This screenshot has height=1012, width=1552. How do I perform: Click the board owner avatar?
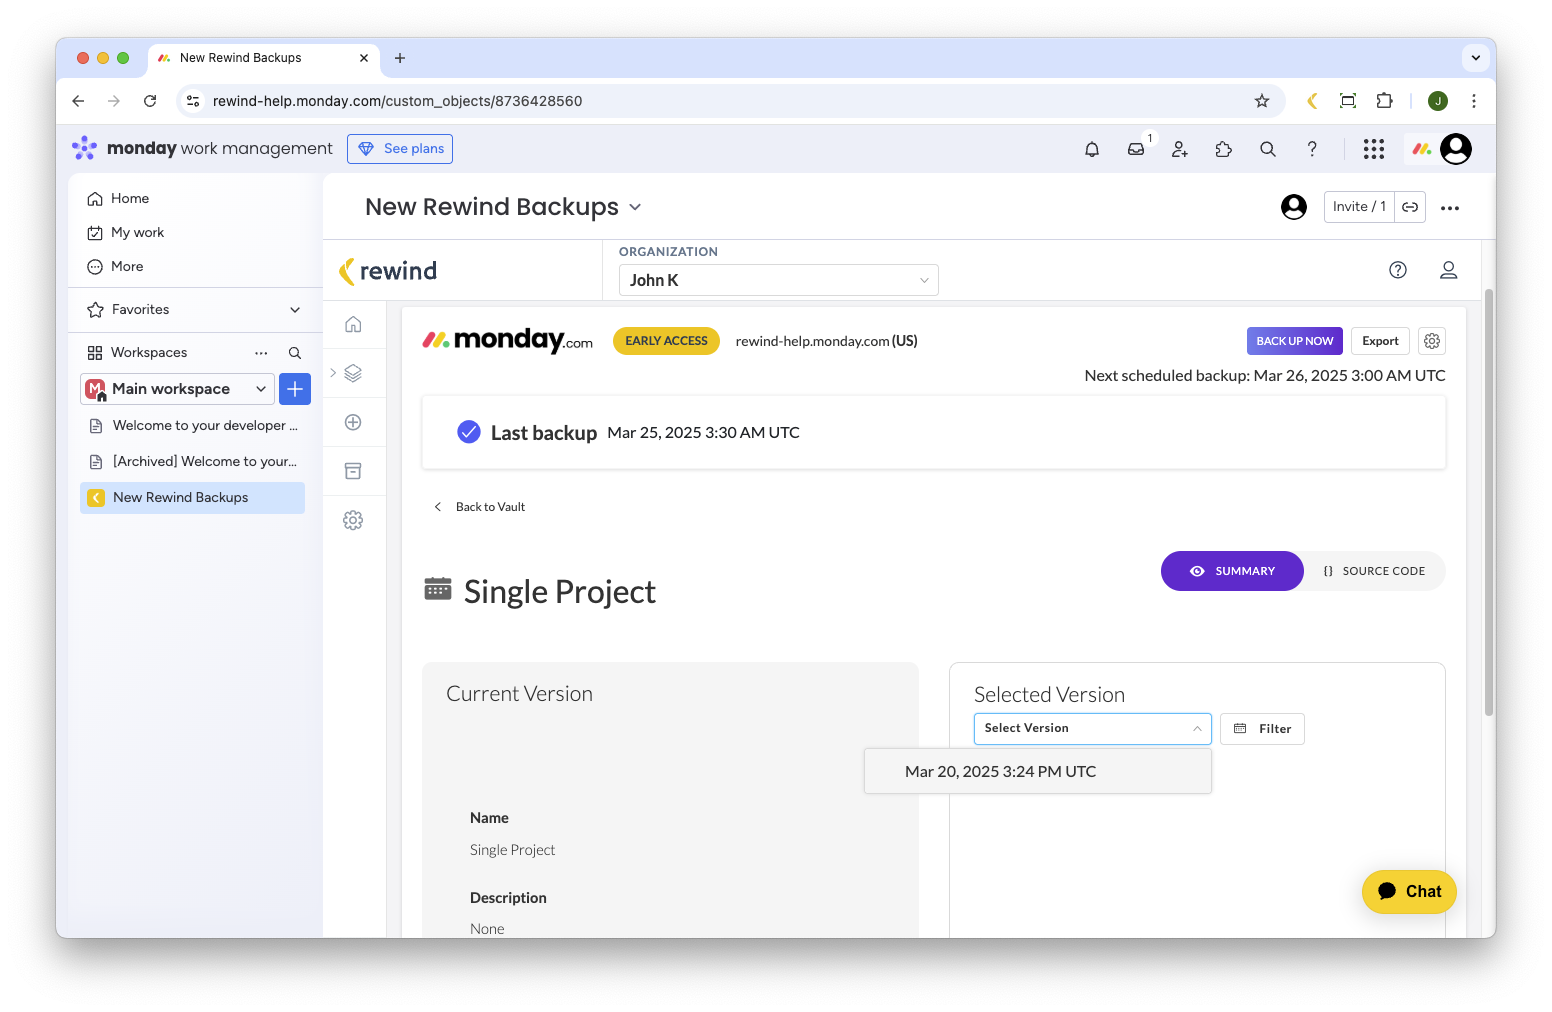[1294, 207]
